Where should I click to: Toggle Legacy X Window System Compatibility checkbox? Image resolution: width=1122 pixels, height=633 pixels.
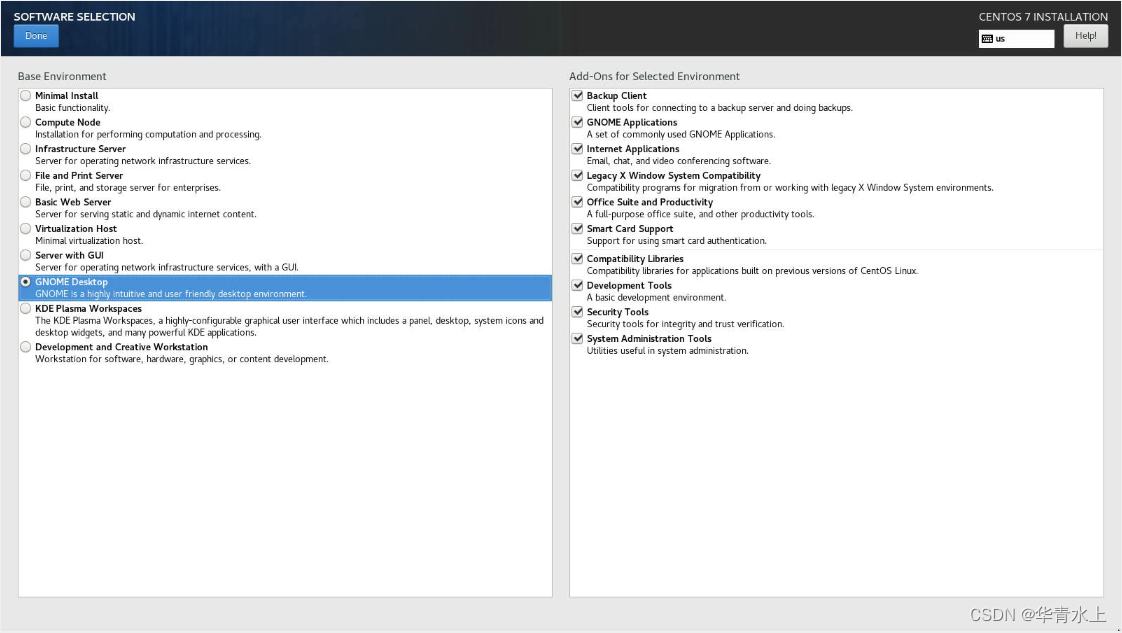tap(577, 175)
